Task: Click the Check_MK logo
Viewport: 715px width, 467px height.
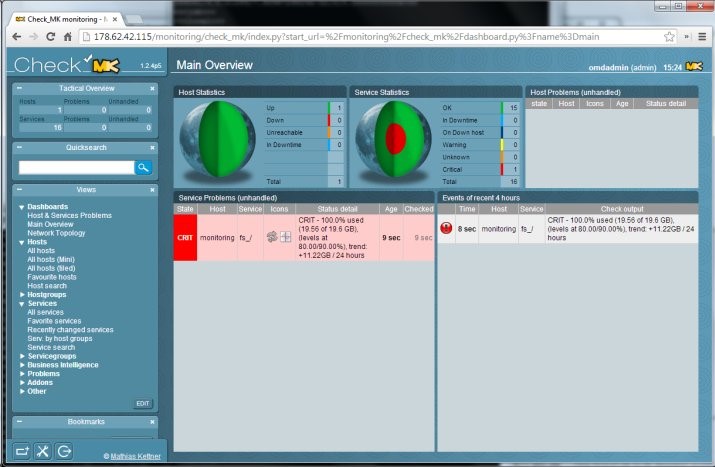Action: pos(66,66)
